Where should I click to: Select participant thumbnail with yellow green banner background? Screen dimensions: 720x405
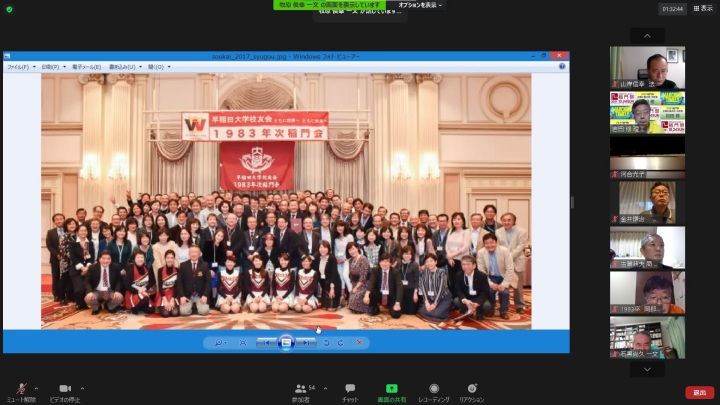click(647, 112)
